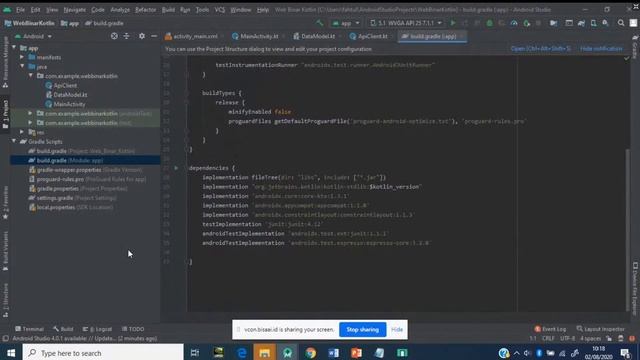Open the Refactor menu
Screen dimensions: 640x360
pyautogui.click(x=146, y=9)
